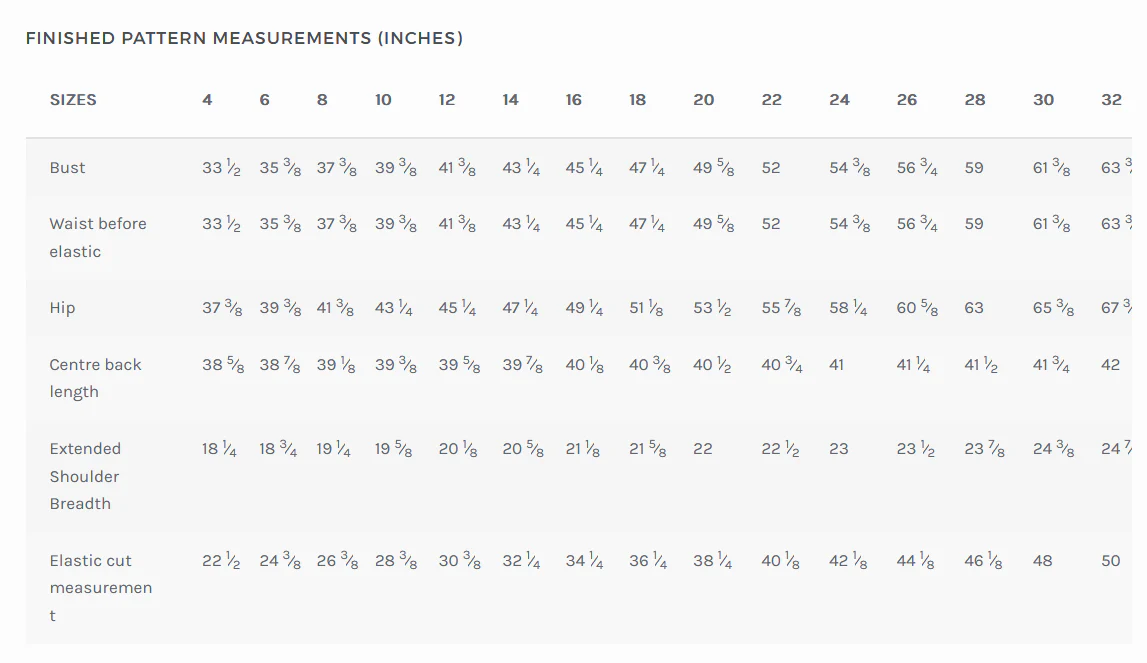Select the size 30 column header
This screenshot has height=663, width=1147.
click(1043, 100)
